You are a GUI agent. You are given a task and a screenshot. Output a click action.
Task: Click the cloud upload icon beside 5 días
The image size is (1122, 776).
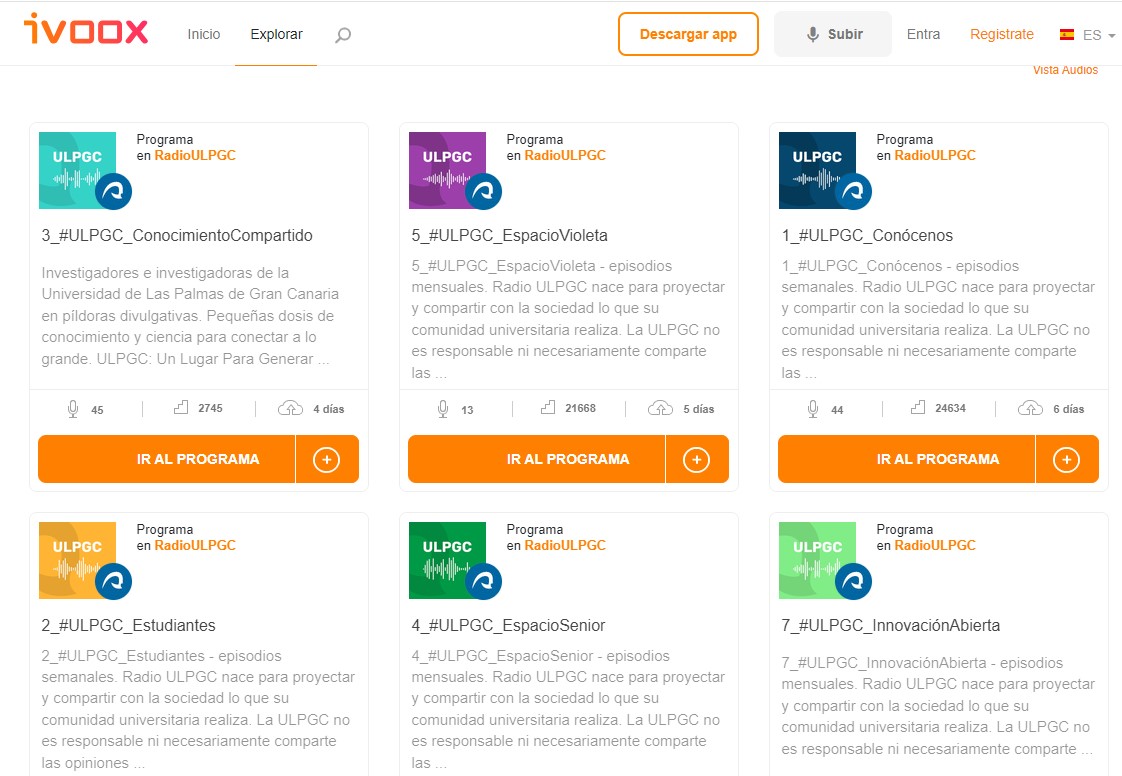click(660, 408)
